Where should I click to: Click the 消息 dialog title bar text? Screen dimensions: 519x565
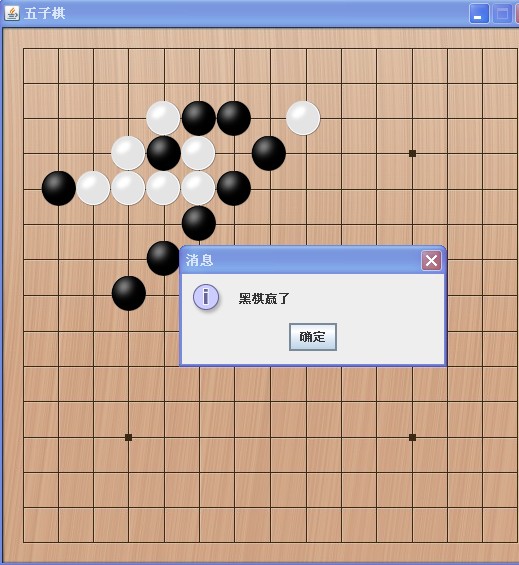click(x=199, y=260)
